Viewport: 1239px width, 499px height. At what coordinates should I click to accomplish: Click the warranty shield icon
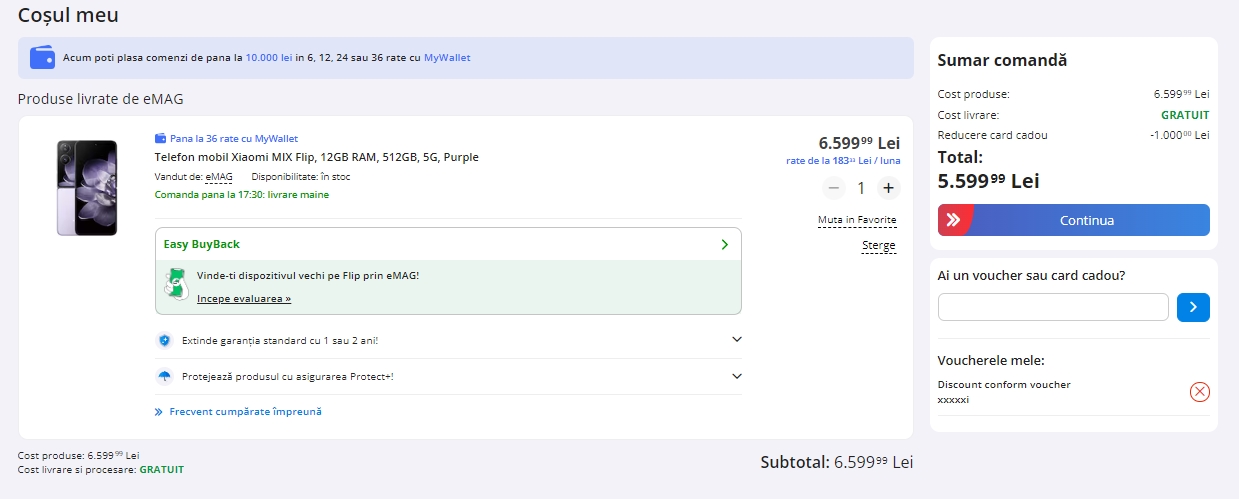[x=164, y=340]
